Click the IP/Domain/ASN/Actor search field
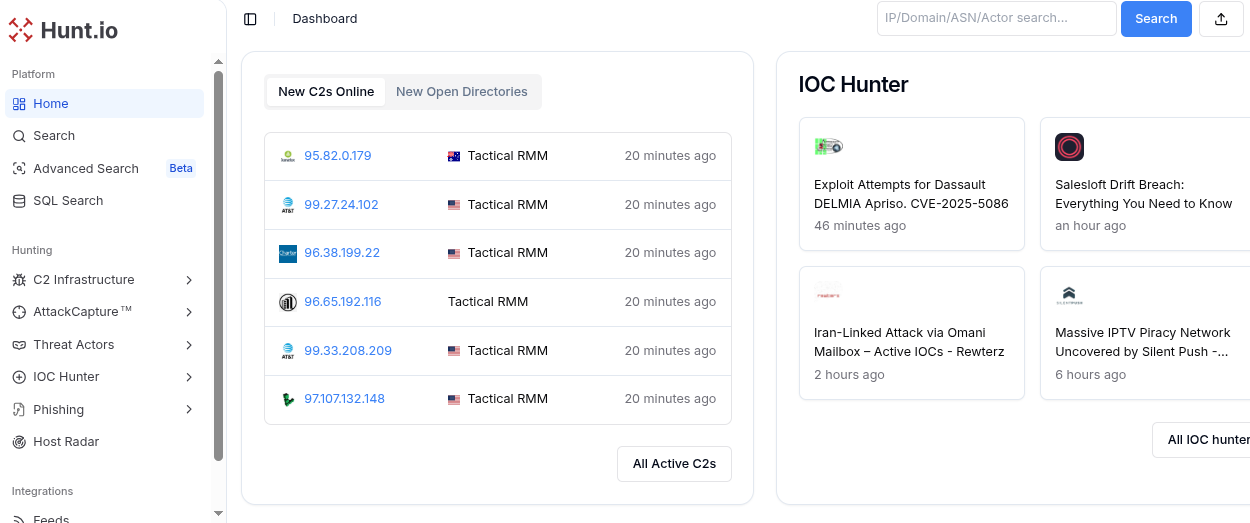Image resolution: width=1250 pixels, height=523 pixels. pyautogui.click(x=997, y=19)
